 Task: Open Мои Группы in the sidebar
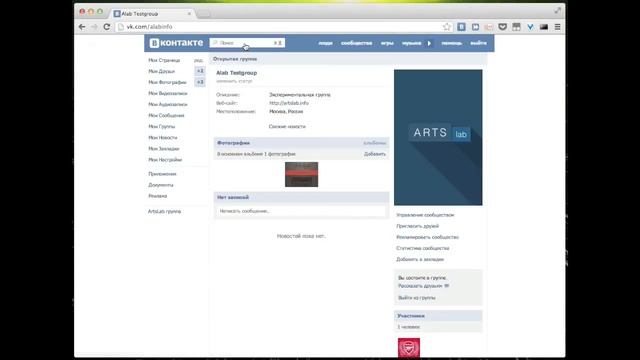click(162, 127)
